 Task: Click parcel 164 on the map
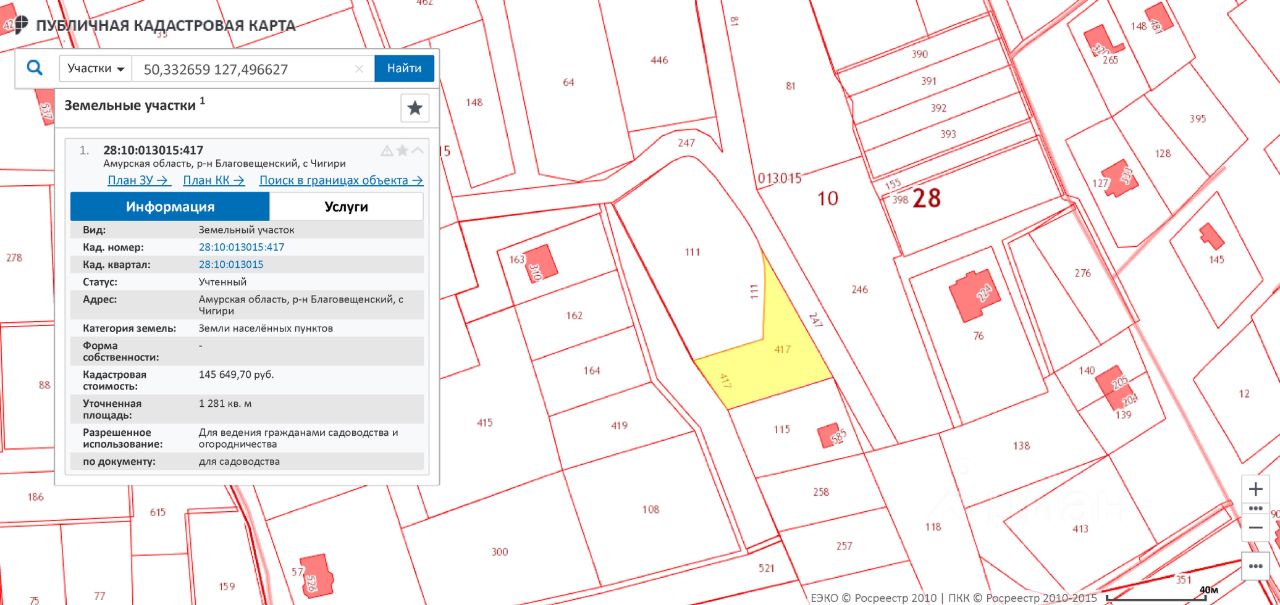(x=592, y=371)
